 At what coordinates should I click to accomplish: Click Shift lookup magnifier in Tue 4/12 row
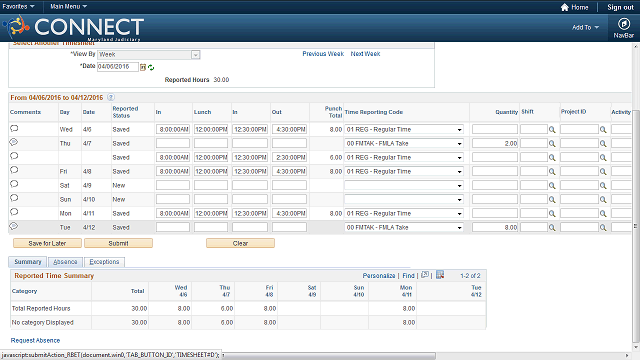(x=552, y=228)
